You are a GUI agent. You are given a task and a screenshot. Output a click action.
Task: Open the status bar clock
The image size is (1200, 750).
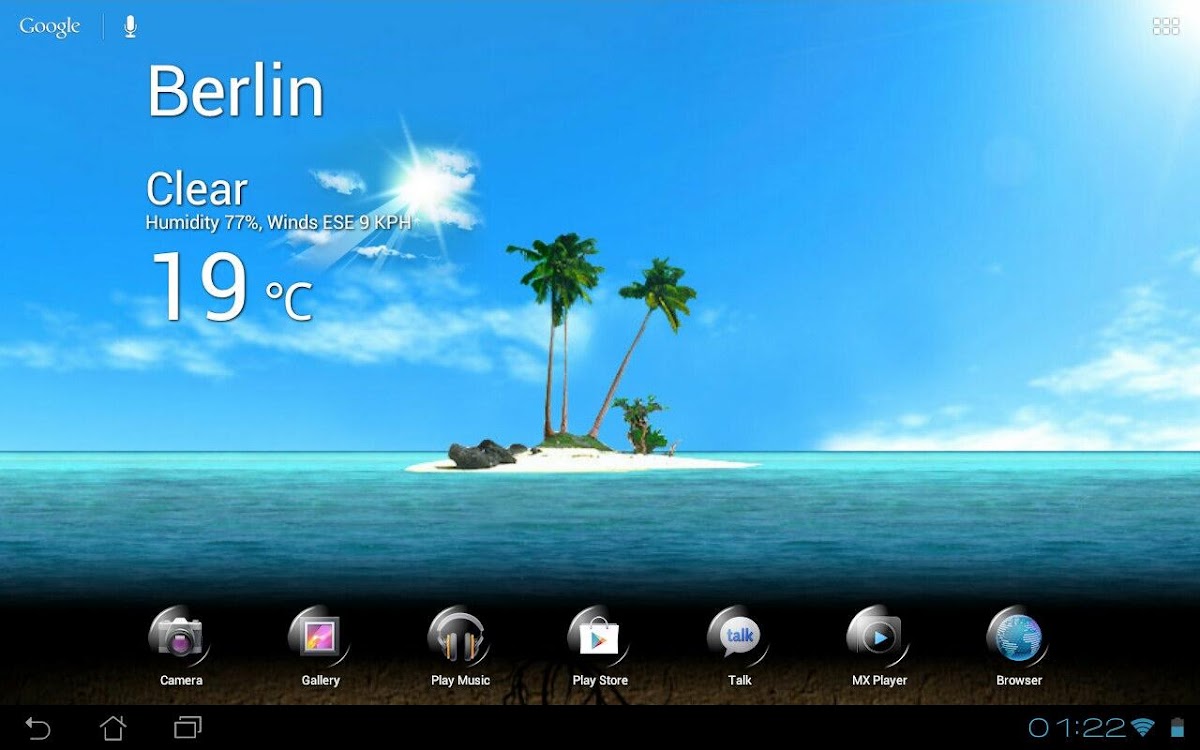pos(1078,727)
